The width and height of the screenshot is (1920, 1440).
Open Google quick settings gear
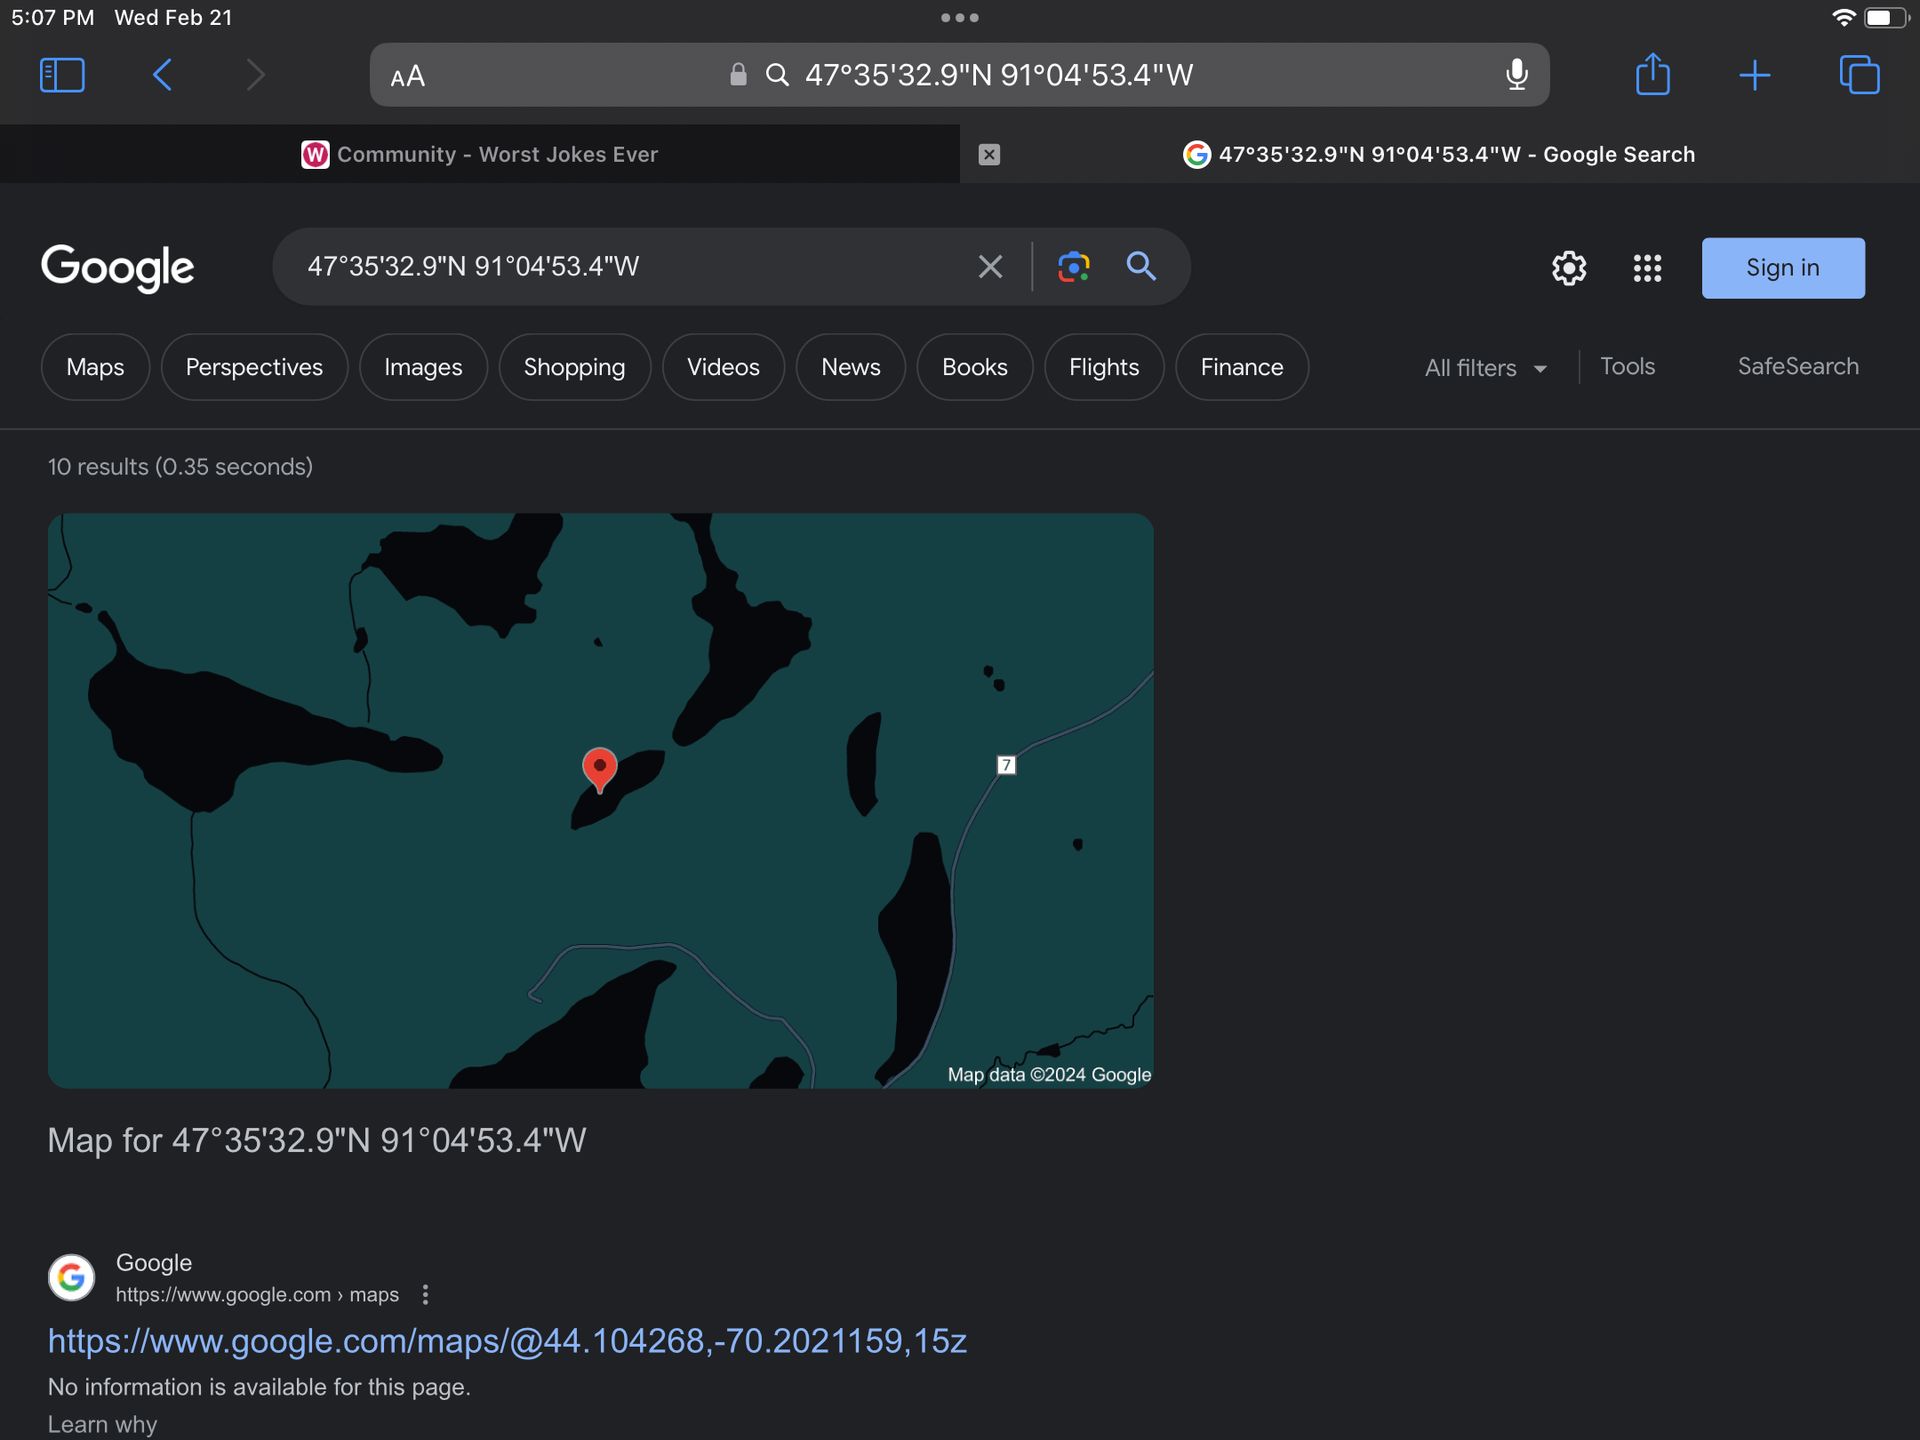coord(1568,268)
